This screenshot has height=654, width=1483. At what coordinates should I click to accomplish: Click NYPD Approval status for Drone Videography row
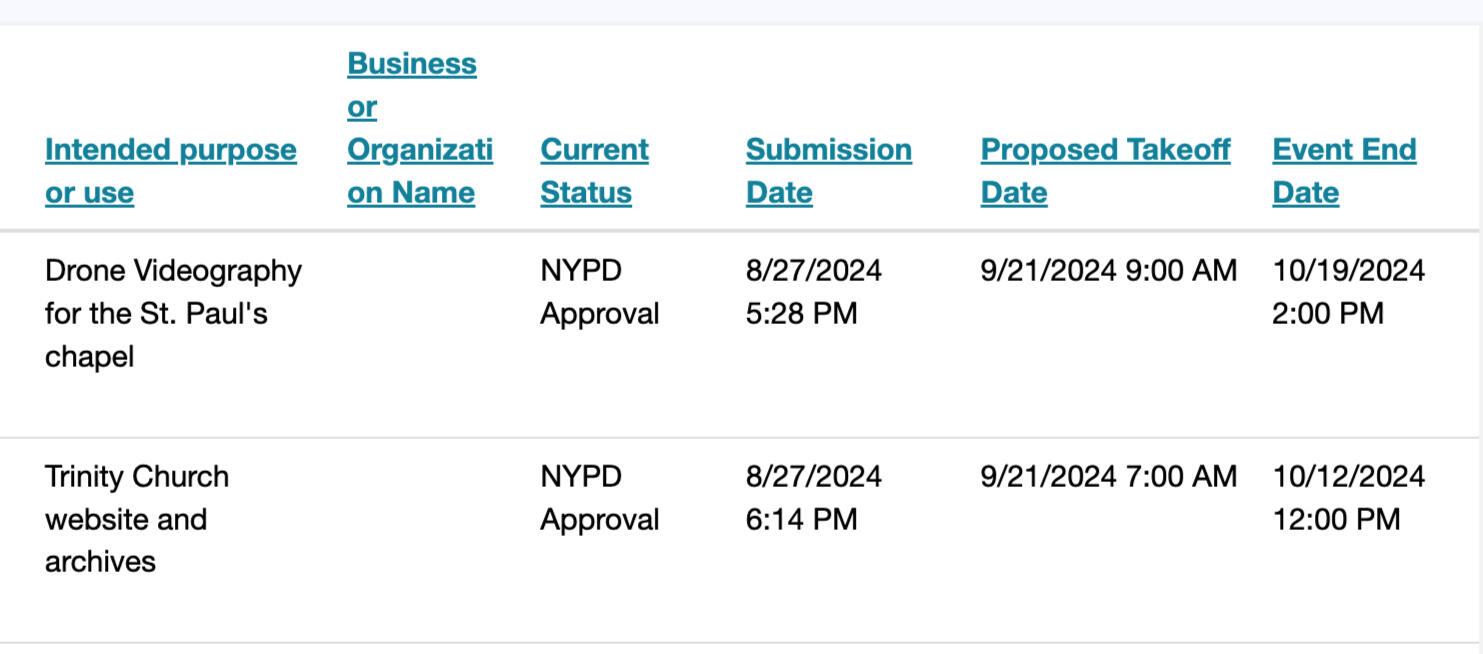(599, 292)
